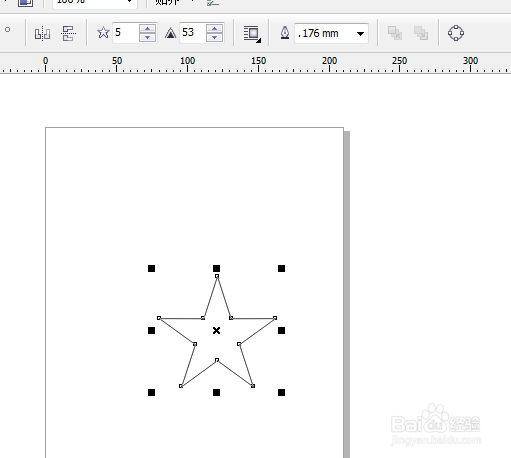The image size is (511, 458).
Task: Click the ruler mark labeled 0
Action: 45,61
